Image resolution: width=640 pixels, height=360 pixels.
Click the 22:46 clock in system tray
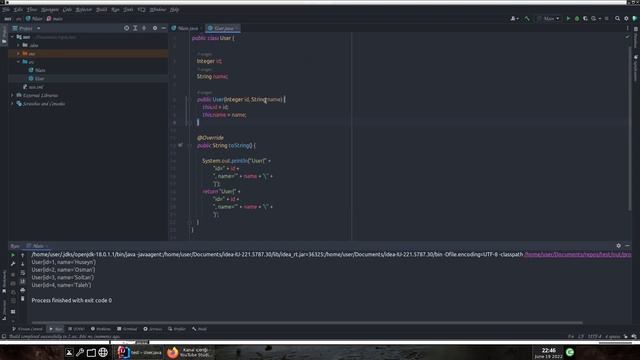[x=549, y=350]
